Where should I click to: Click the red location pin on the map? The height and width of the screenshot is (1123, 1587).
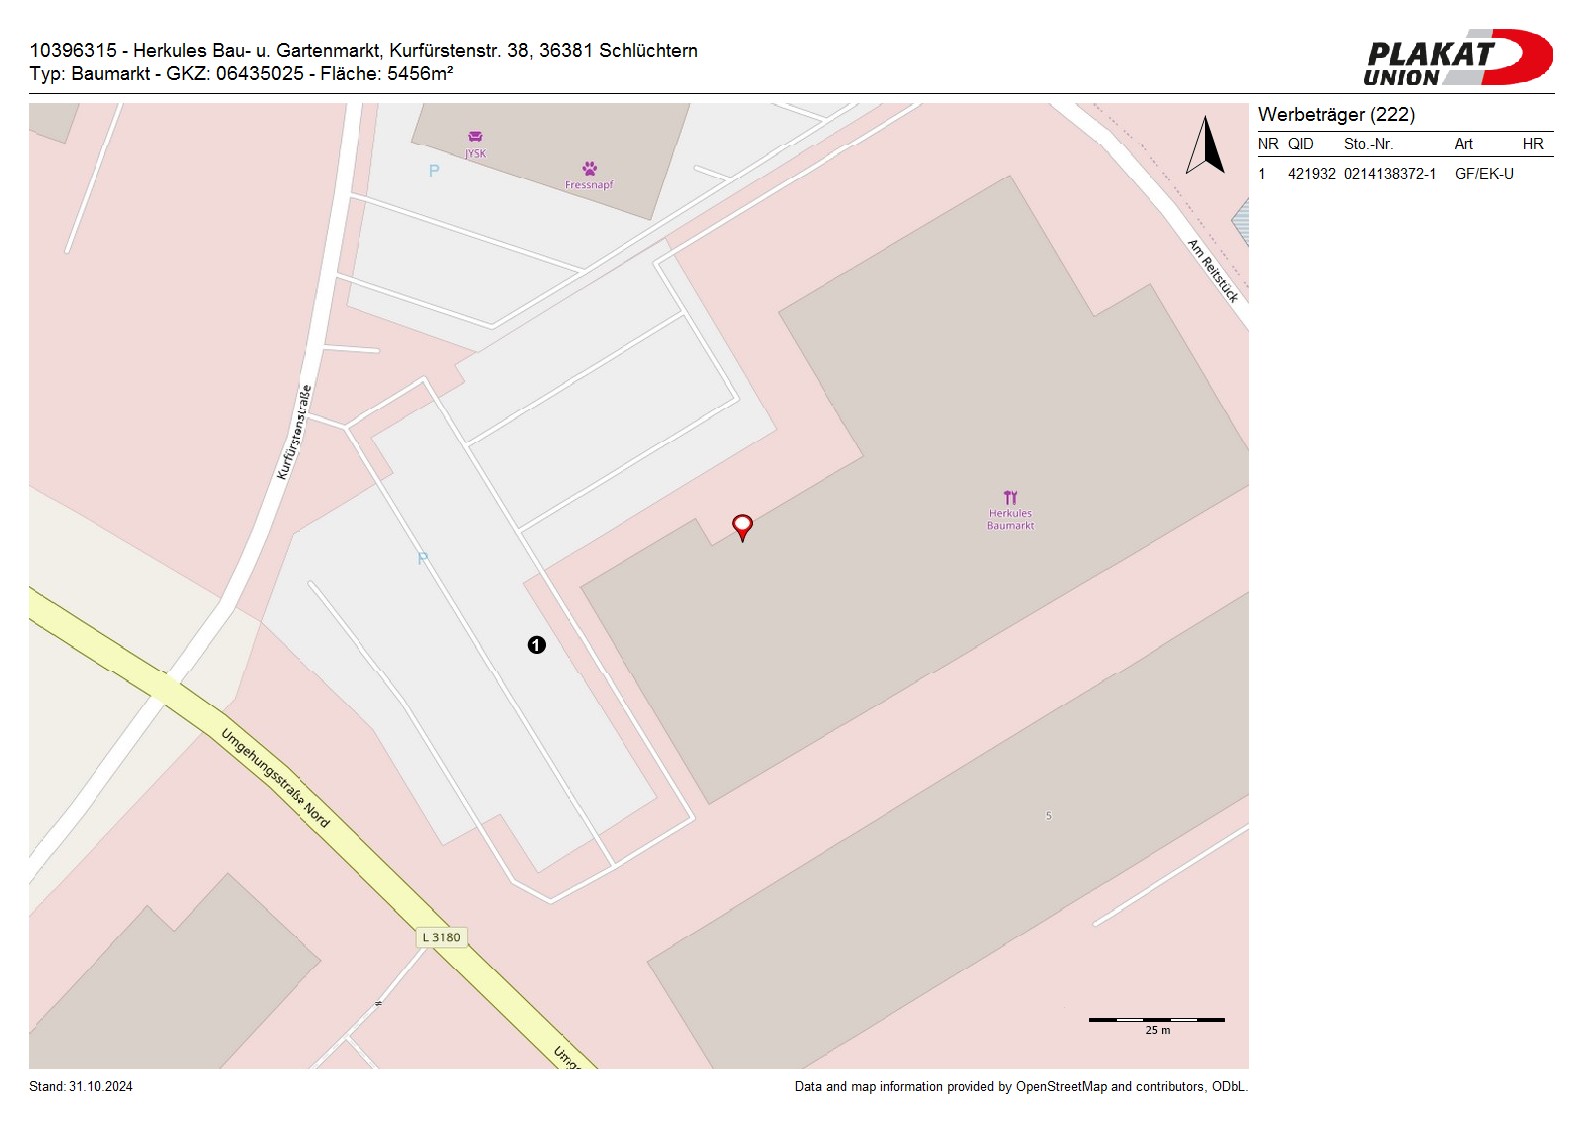[742, 526]
